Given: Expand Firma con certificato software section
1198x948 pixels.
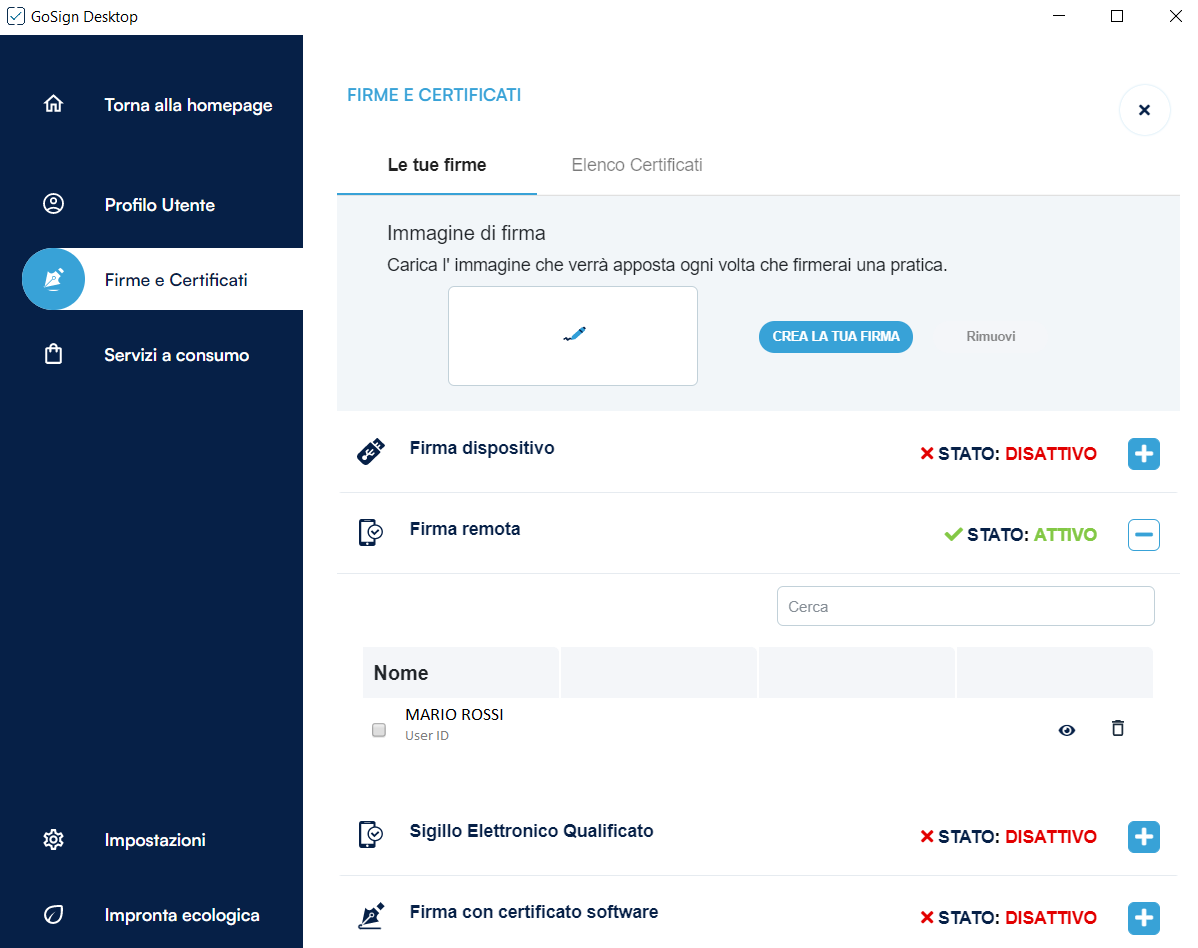Looking at the screenshot, I should 1143,917.
